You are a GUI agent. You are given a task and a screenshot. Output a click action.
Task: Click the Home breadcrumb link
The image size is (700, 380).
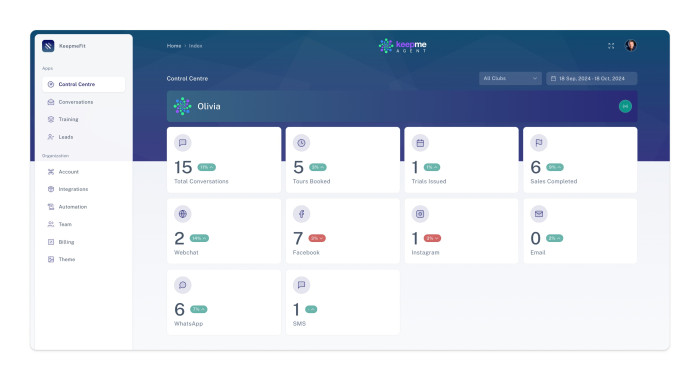pyautogui.click(x=174, y=46)
